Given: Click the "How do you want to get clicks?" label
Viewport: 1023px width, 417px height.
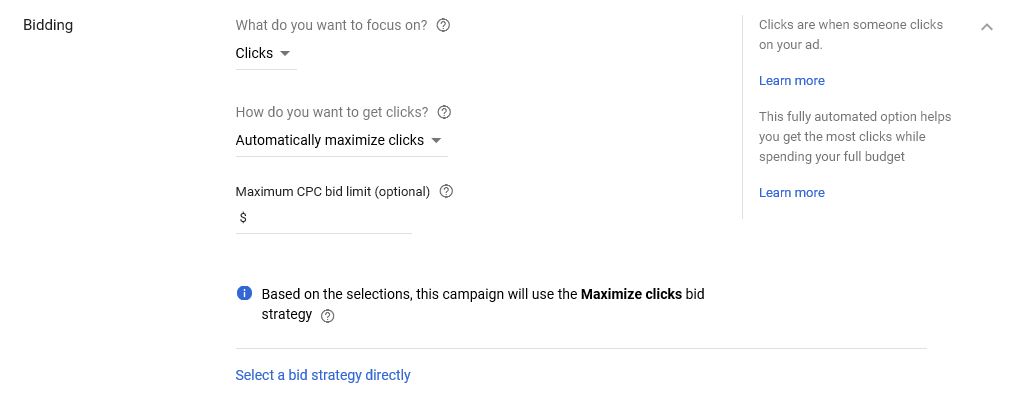Looking at the screenshot, I should pos(332,112).
